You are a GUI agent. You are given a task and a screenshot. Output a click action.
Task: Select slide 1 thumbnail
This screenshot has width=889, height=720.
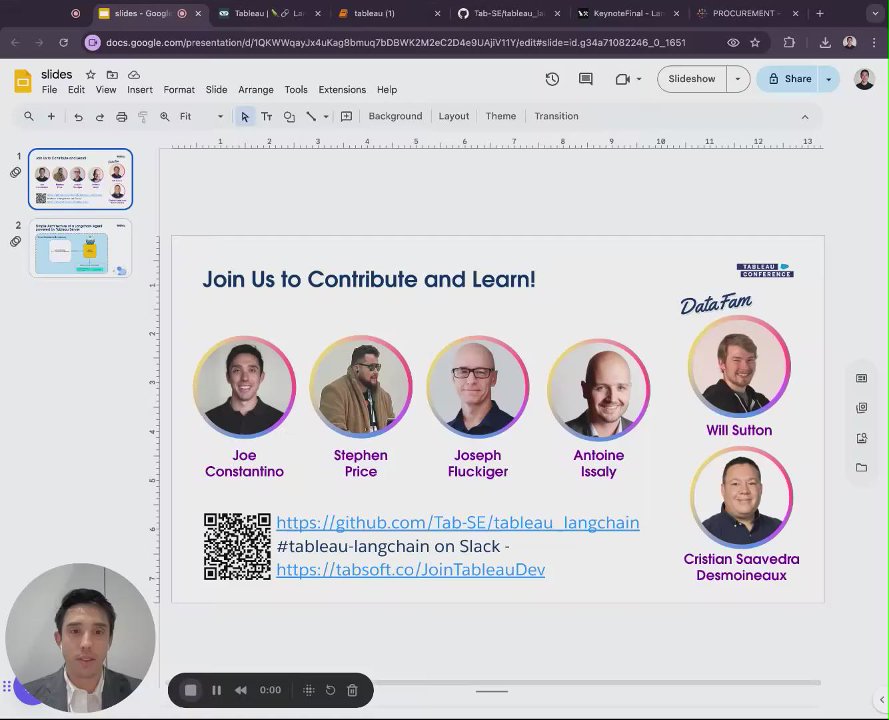tap(81, 179)
